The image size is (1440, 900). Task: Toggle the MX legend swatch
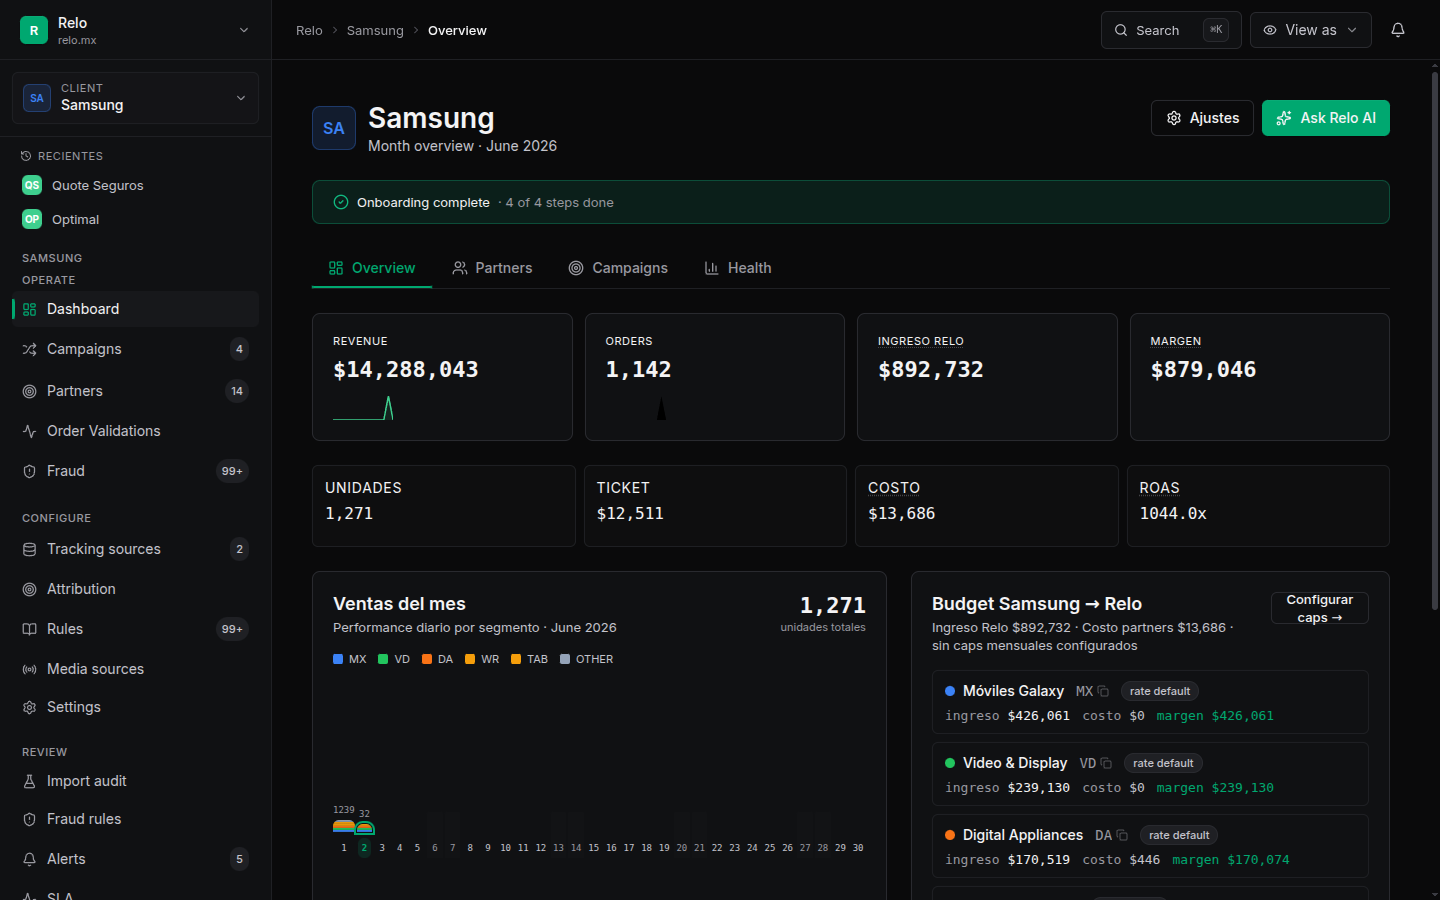point(338,659)
